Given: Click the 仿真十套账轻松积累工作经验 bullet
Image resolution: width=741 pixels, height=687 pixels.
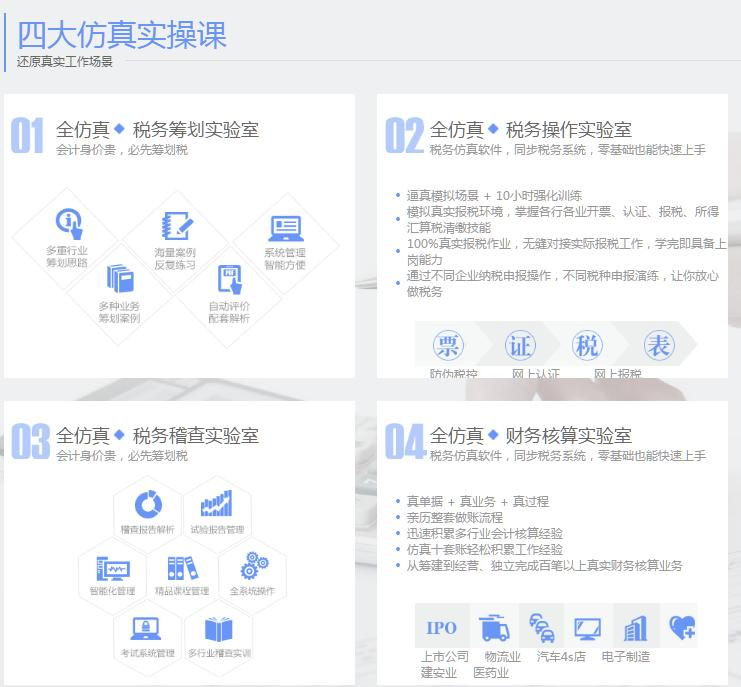Looking at the screenshot, I should pos(484,550).
